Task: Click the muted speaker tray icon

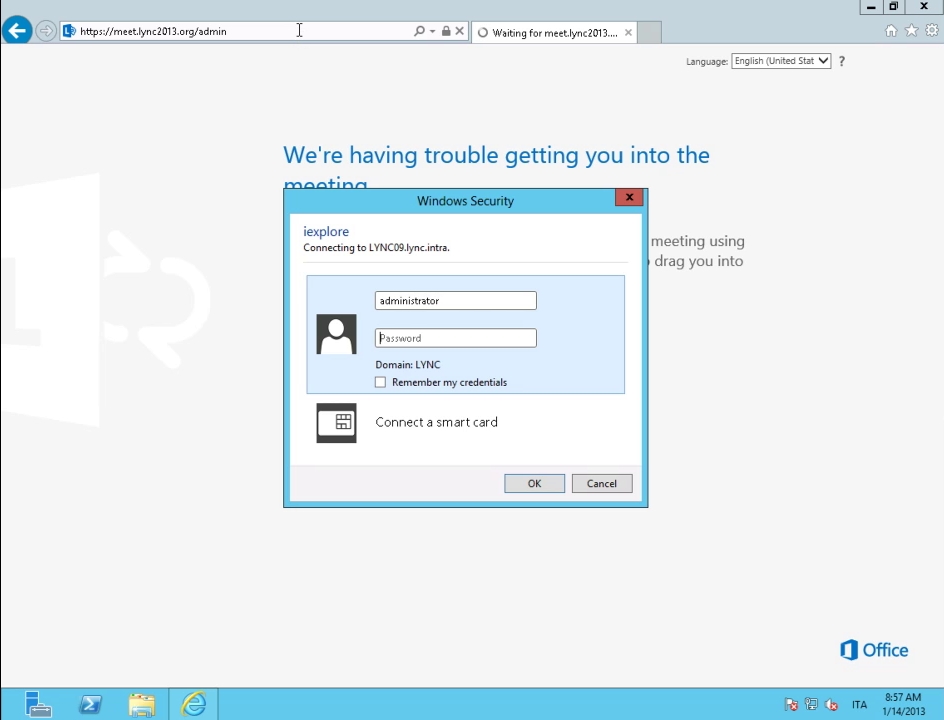Action: [831, 704]
